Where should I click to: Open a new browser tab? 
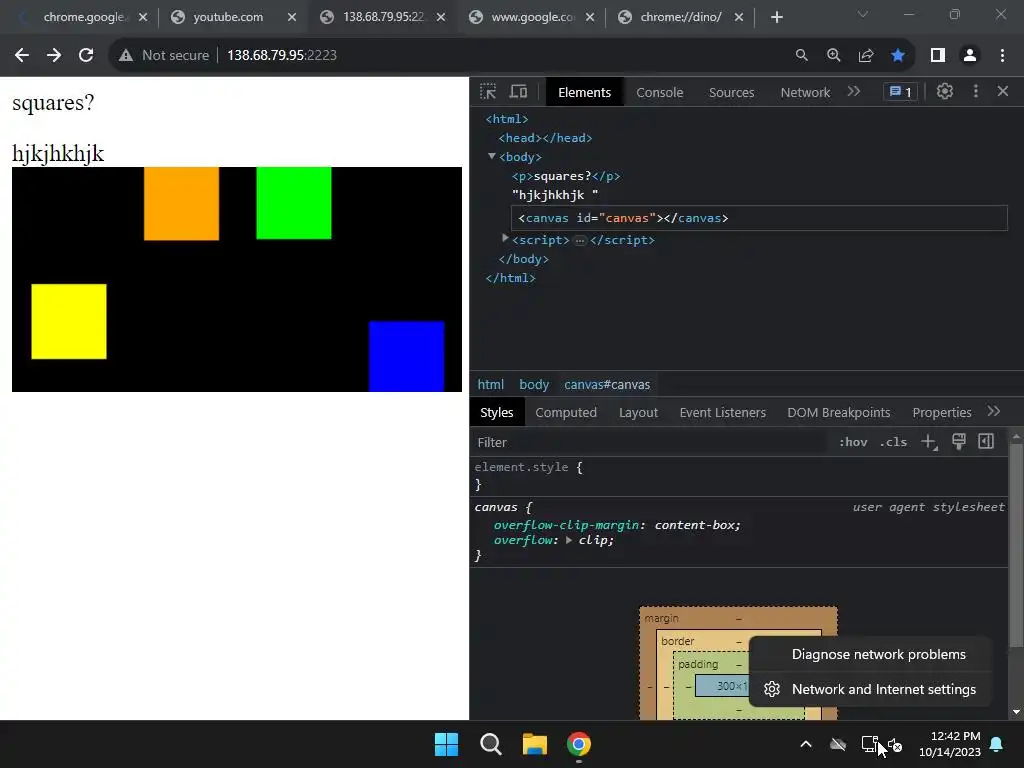pos(776,18)
